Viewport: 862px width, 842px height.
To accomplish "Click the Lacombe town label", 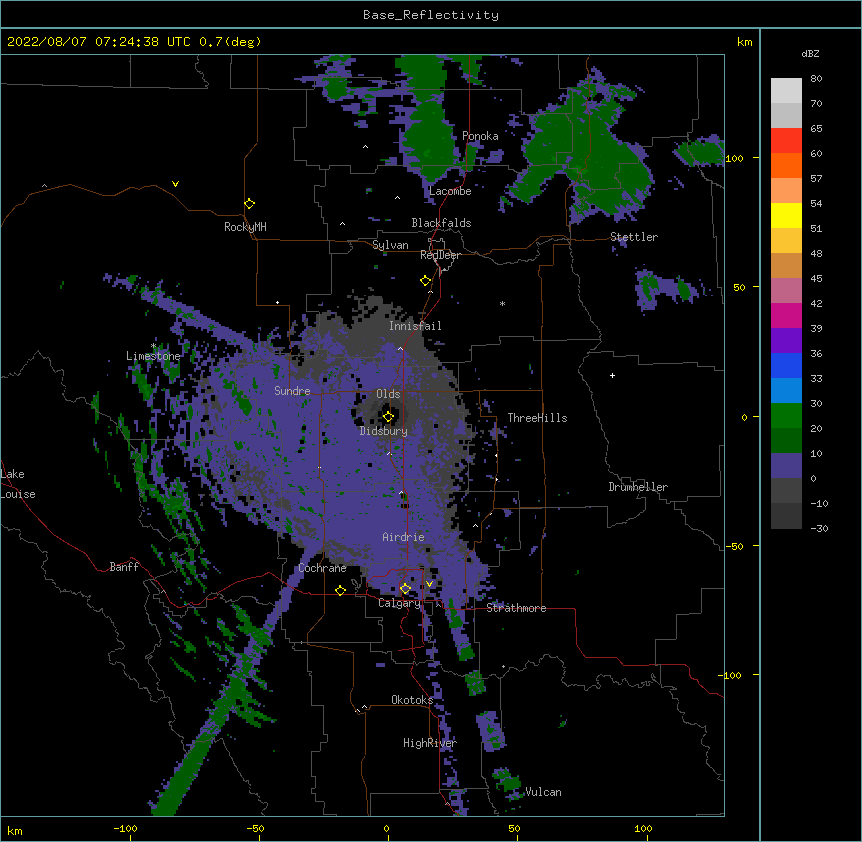I will (x=450, y=191).
